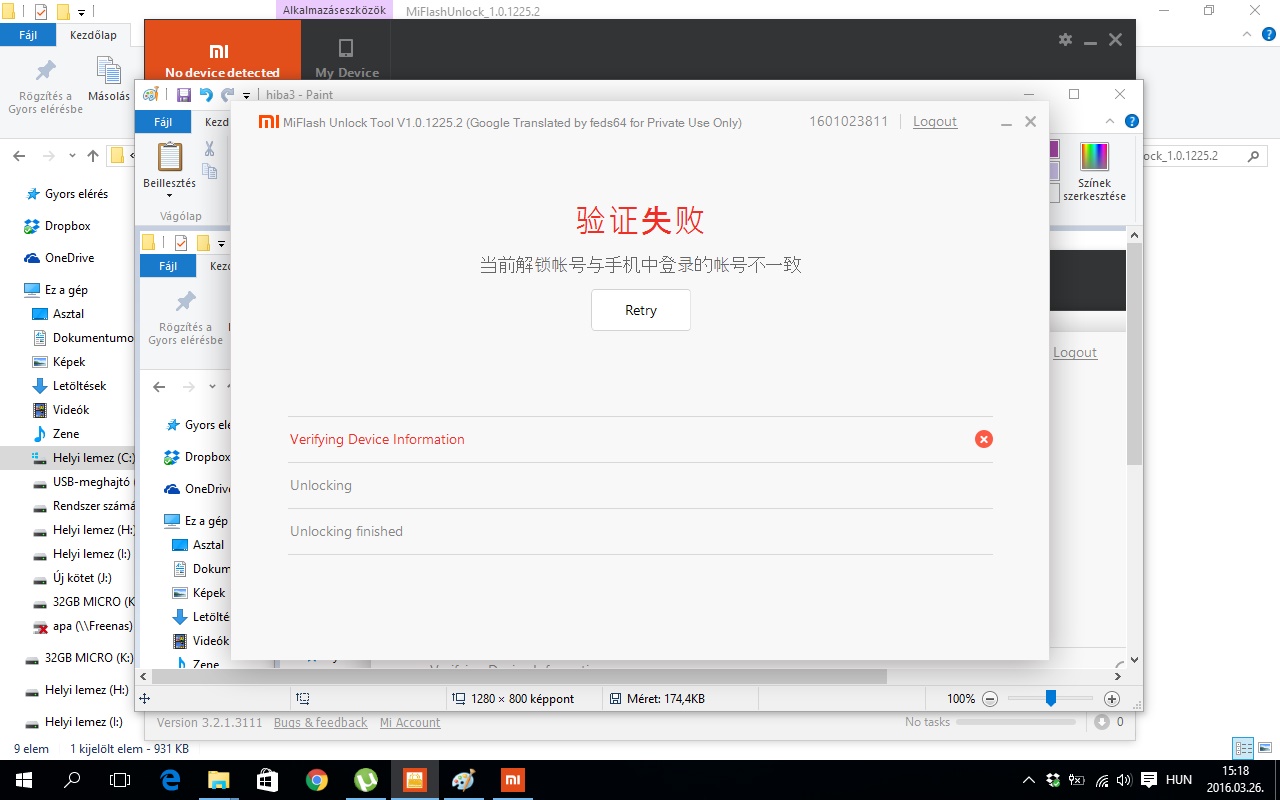Click the zoom out minus button in Paint
Screen dimensions: 1280x800
coord(990,699)
